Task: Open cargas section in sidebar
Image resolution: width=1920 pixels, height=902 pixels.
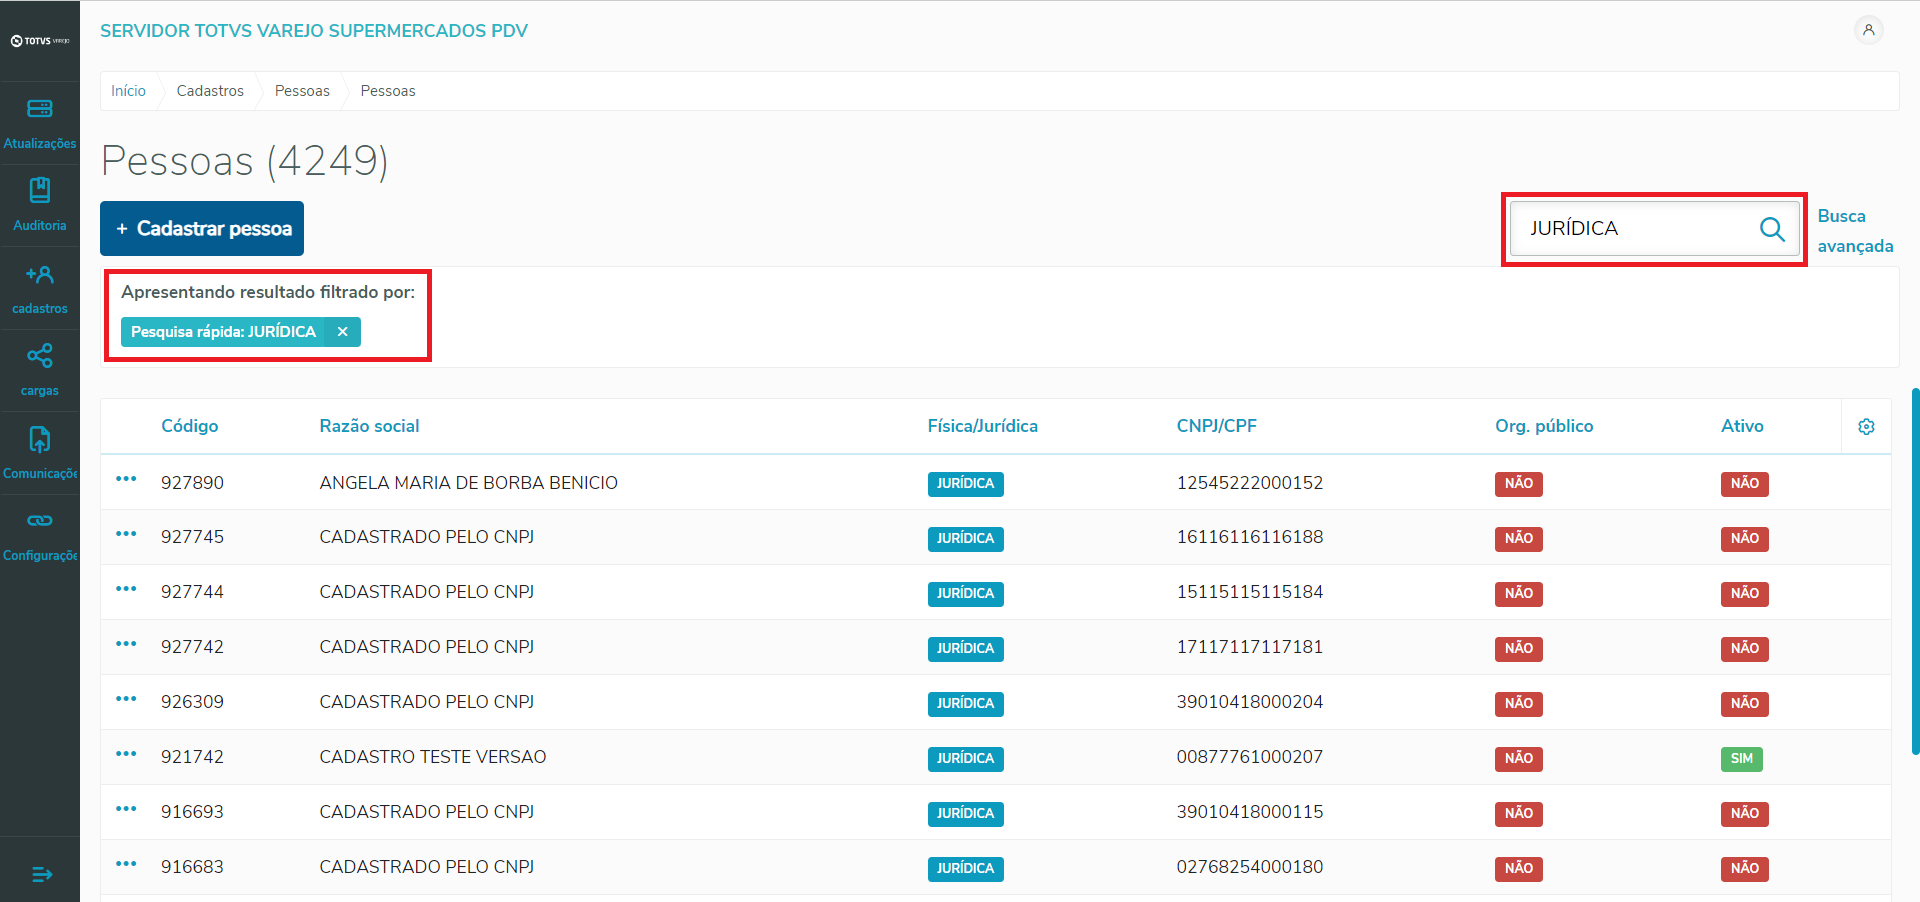Action: click(40, 370)
